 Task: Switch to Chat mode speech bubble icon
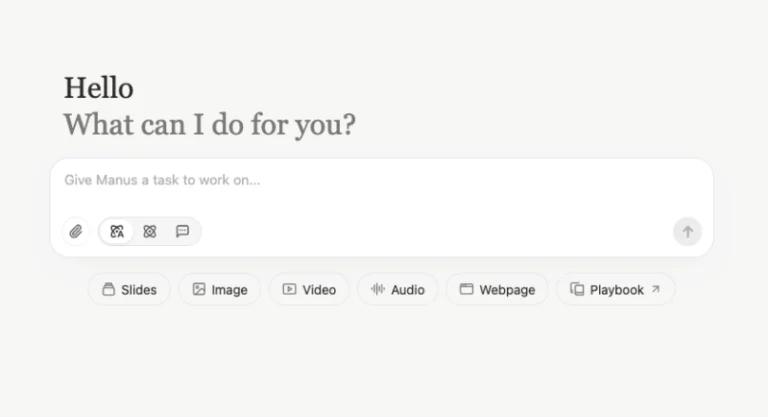click(x=182, y=231)
